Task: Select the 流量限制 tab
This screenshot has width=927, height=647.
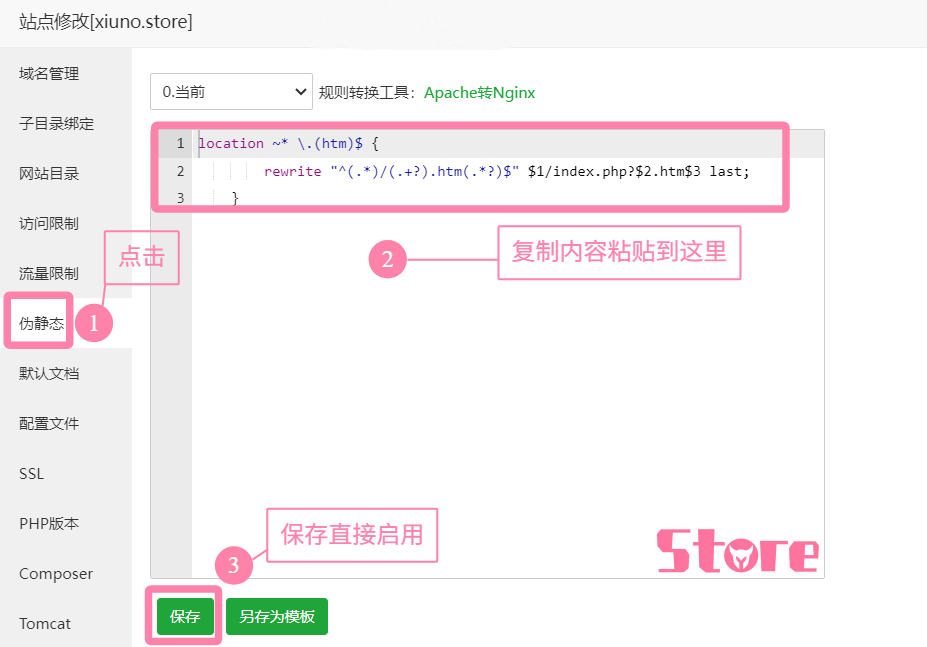Action: (x=49, y=273)
